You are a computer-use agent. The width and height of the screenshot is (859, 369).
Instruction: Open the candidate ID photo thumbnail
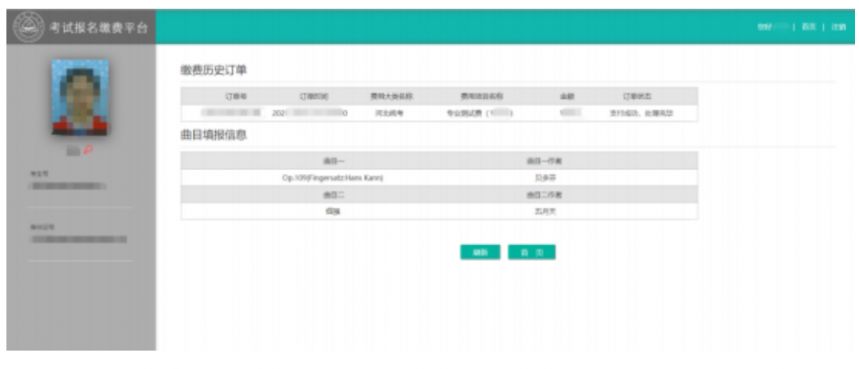point(80,97)
